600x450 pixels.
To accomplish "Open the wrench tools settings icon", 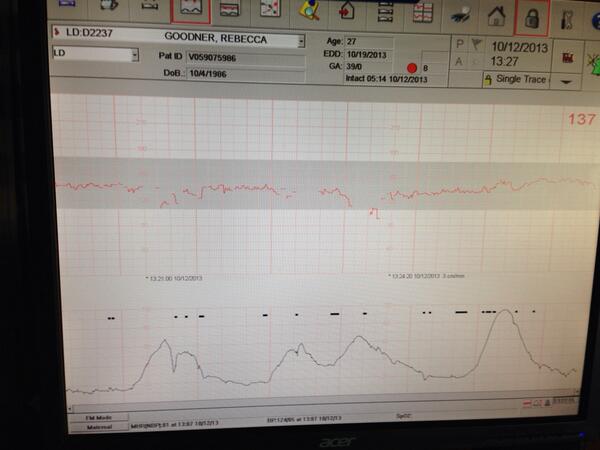I will 567,19.
